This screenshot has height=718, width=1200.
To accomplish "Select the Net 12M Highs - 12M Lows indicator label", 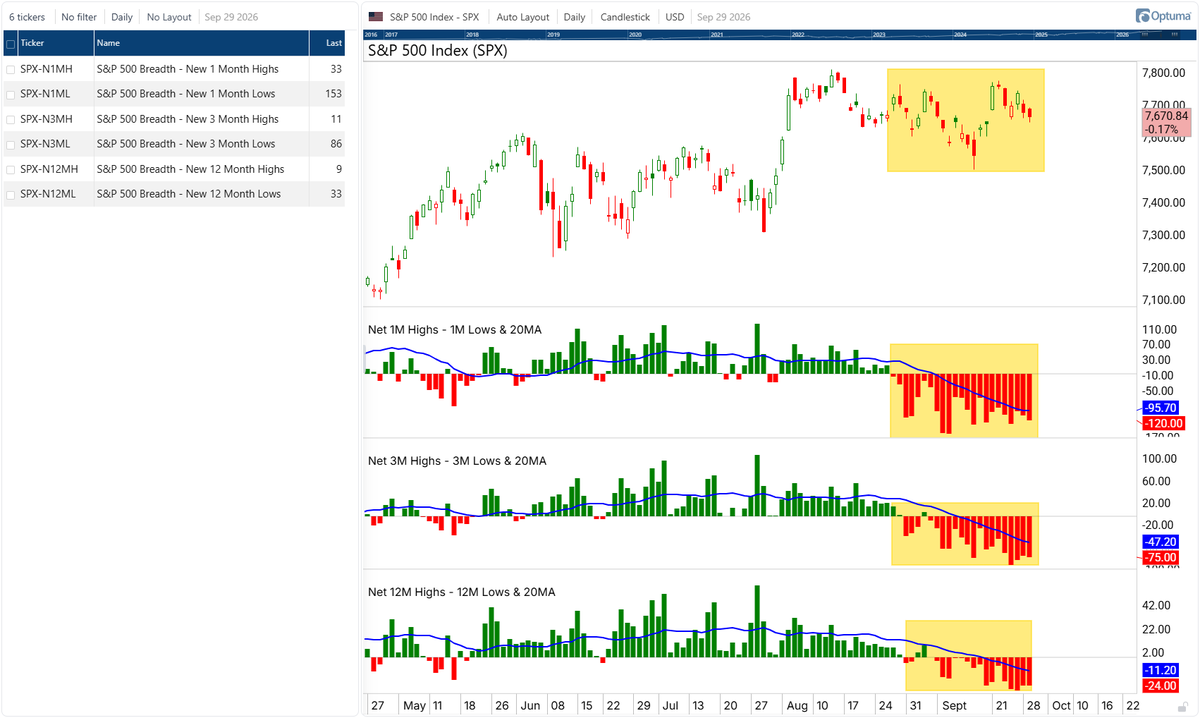I will click(462, 592).
